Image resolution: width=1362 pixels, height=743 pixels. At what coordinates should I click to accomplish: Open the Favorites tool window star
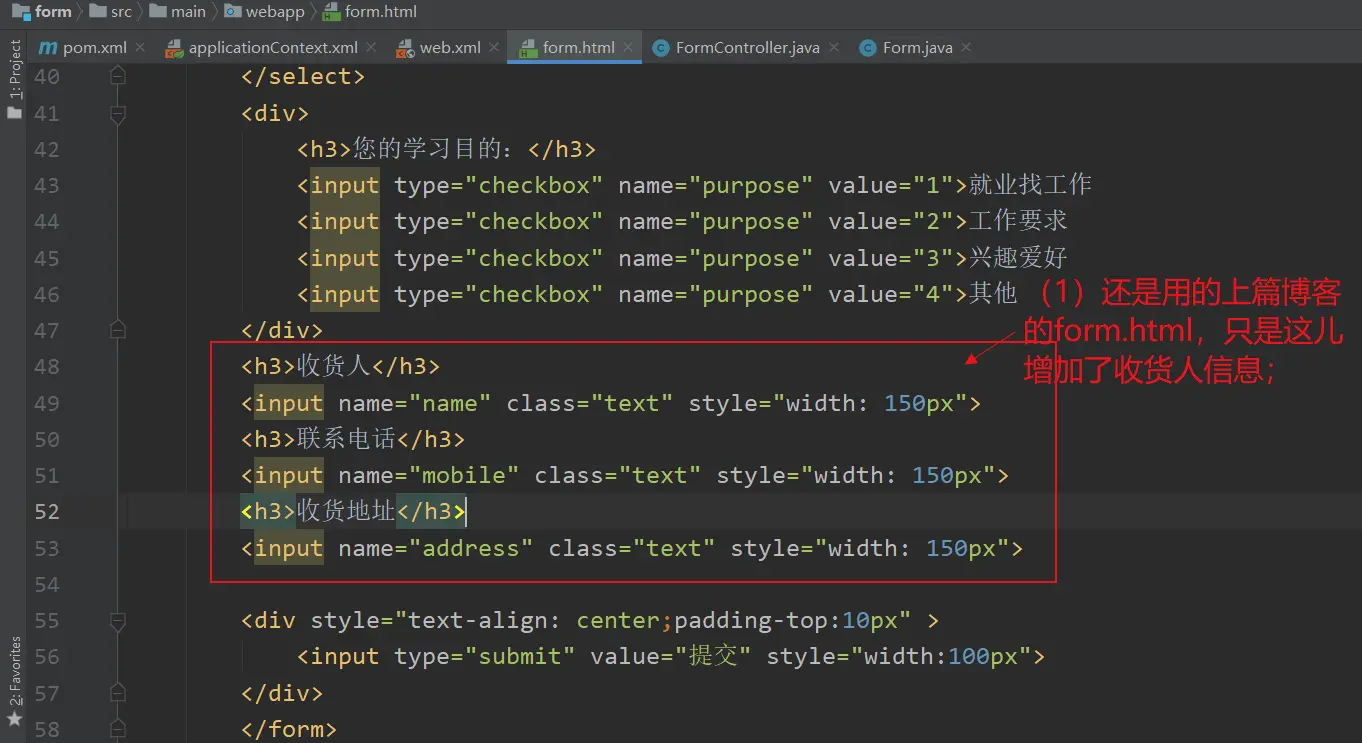[x=14, y=719]
